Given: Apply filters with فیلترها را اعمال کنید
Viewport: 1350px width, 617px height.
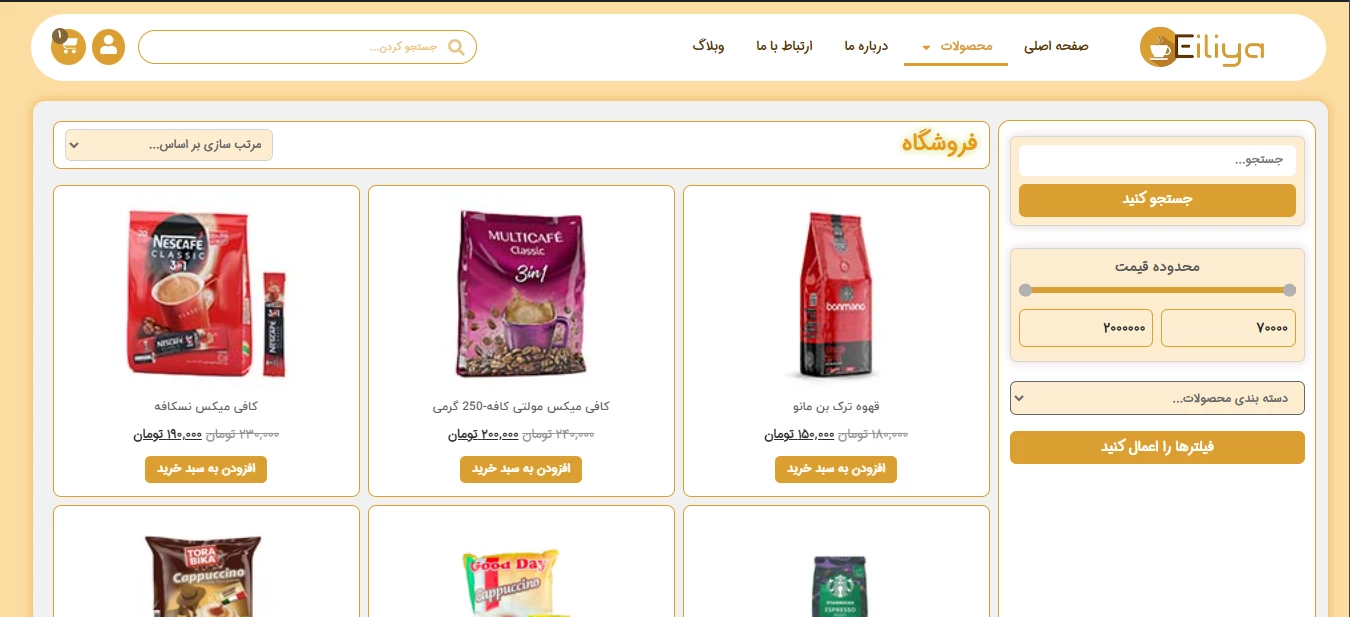Looking at the screenshot, I should tap(1157, 447).
